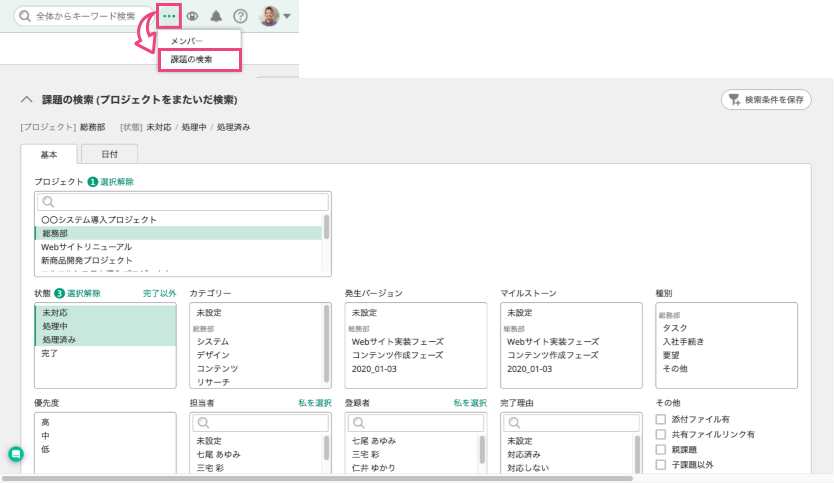Select 新商品開発プロジェクト in project list

[x=179, y=260]
